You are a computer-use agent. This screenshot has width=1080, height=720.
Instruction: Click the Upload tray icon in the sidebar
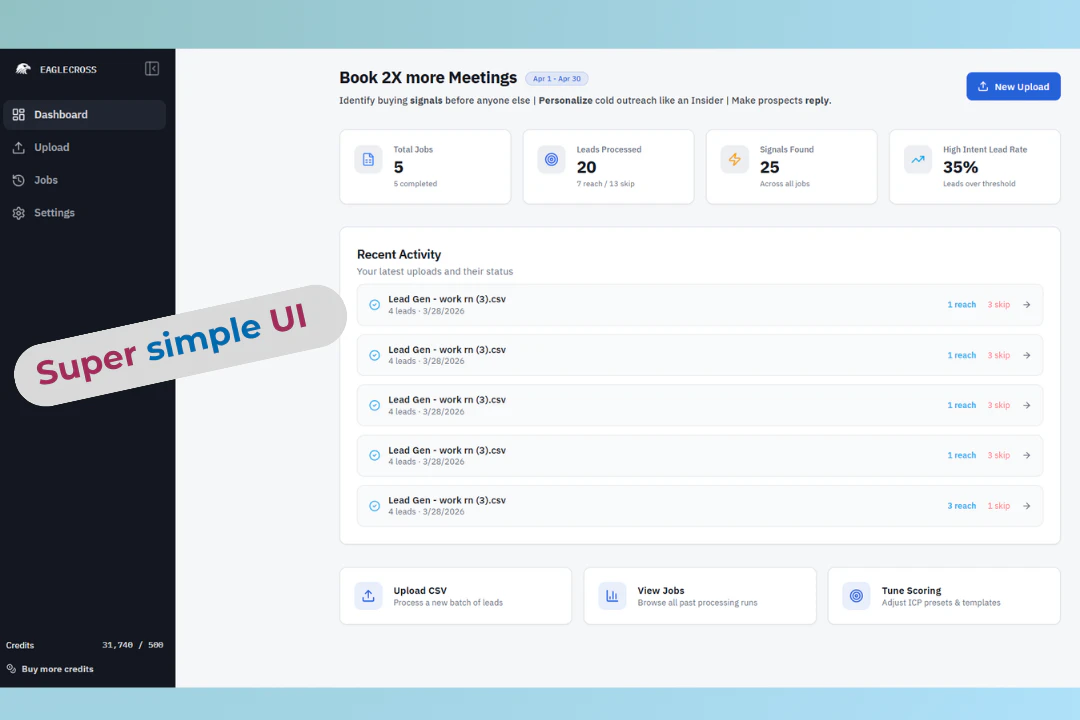(19, 147)
